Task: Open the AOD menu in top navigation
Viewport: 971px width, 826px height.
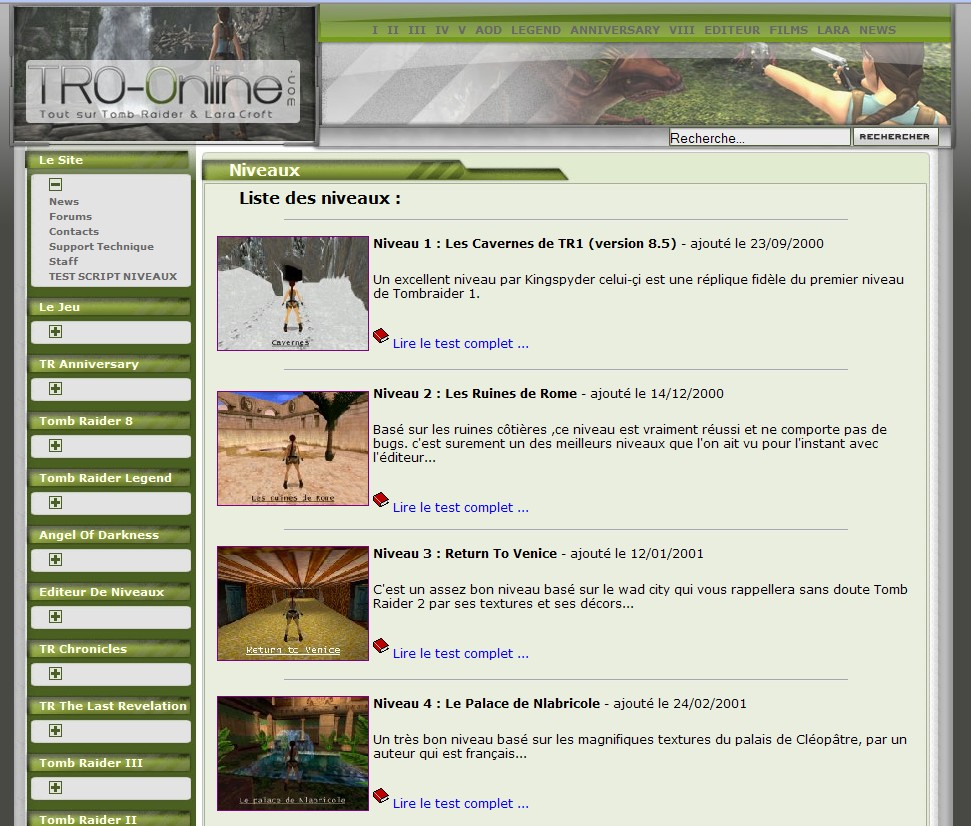Action: point(489,30)
